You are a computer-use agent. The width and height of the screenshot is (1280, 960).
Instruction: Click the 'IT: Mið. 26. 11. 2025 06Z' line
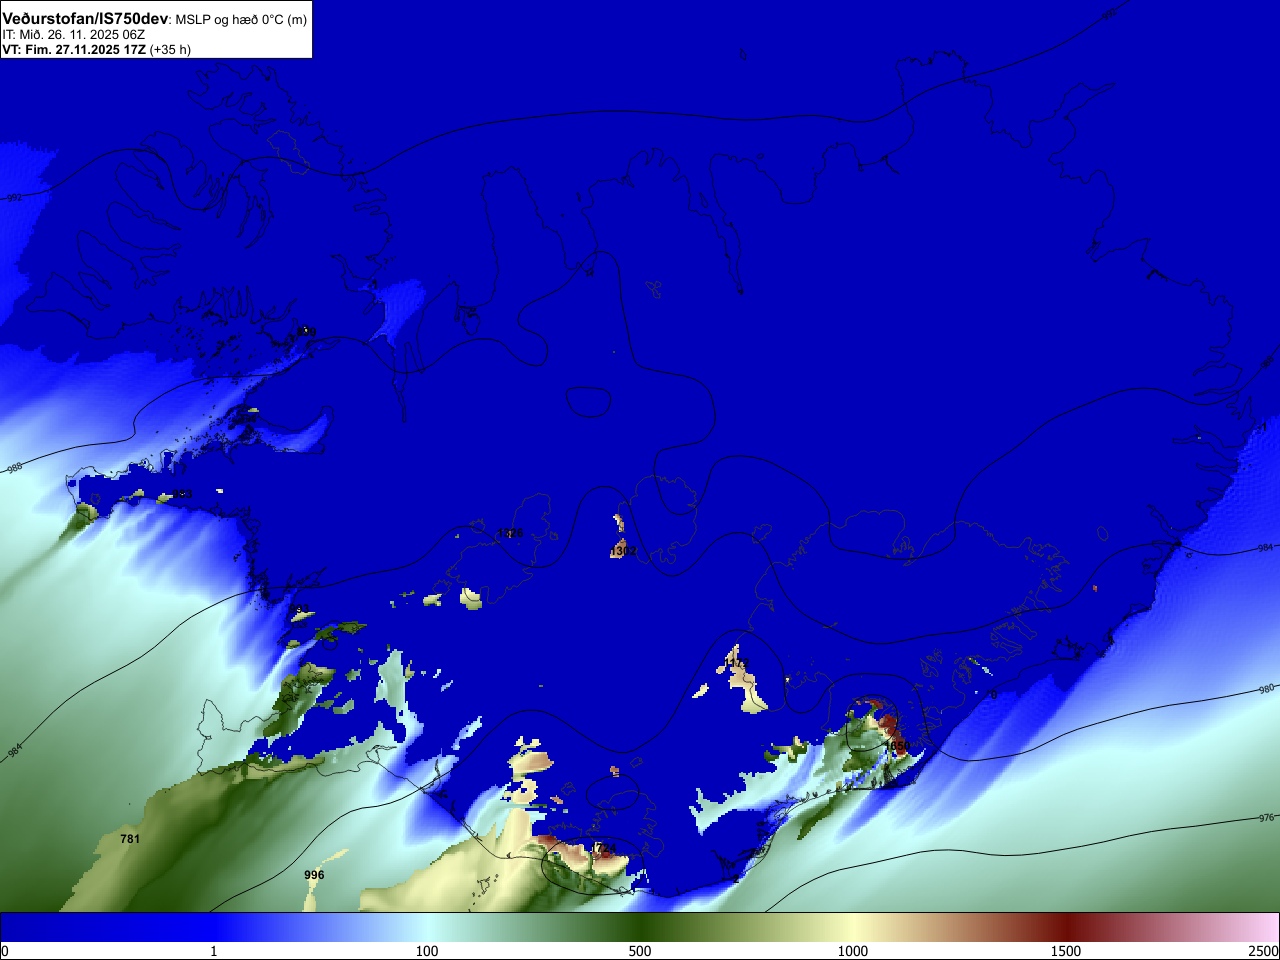(x=73, y=35)
